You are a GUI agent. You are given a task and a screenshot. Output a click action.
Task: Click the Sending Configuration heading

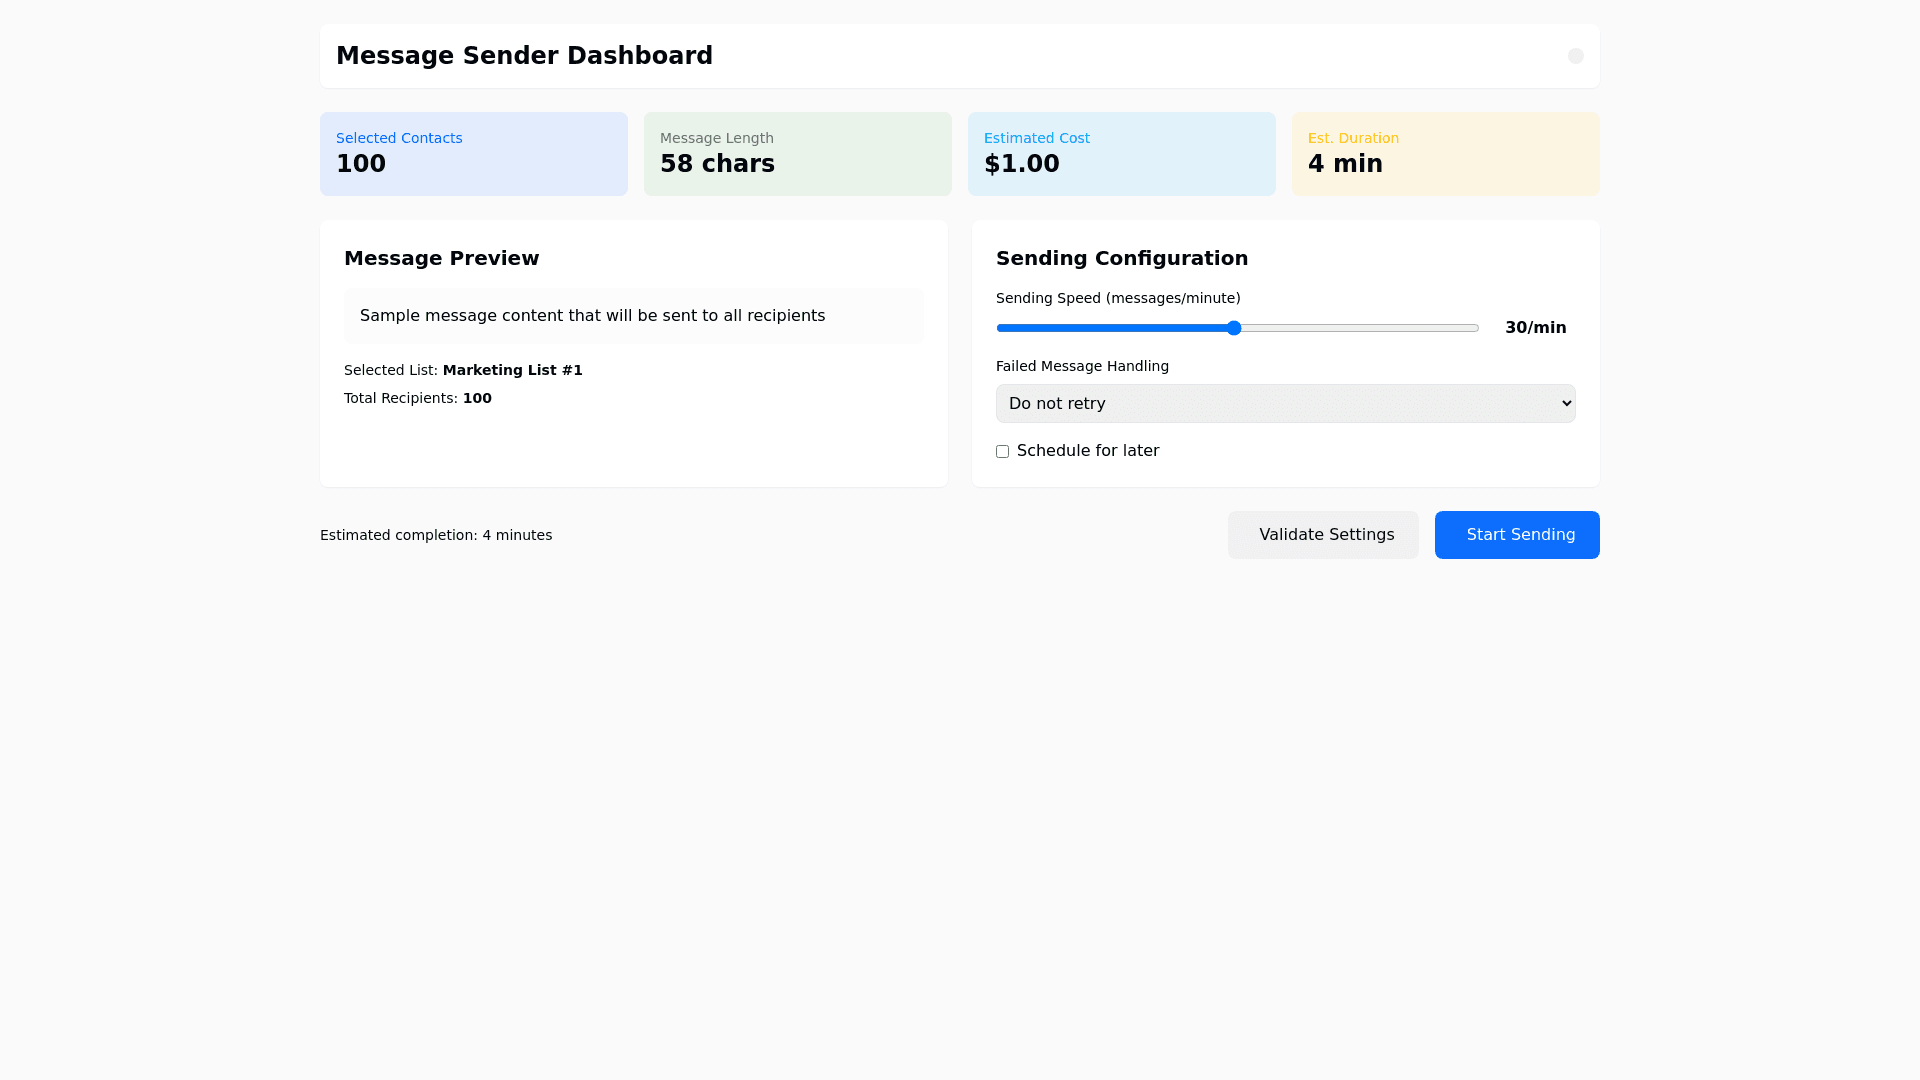(1121, 258)
